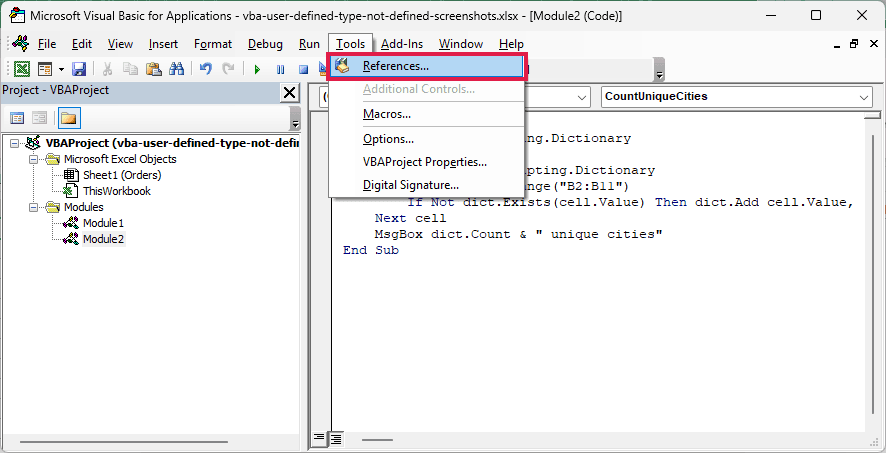Collapse the Modules folder
This screenshot has width=886, height=453.
(x=33, y=207)
